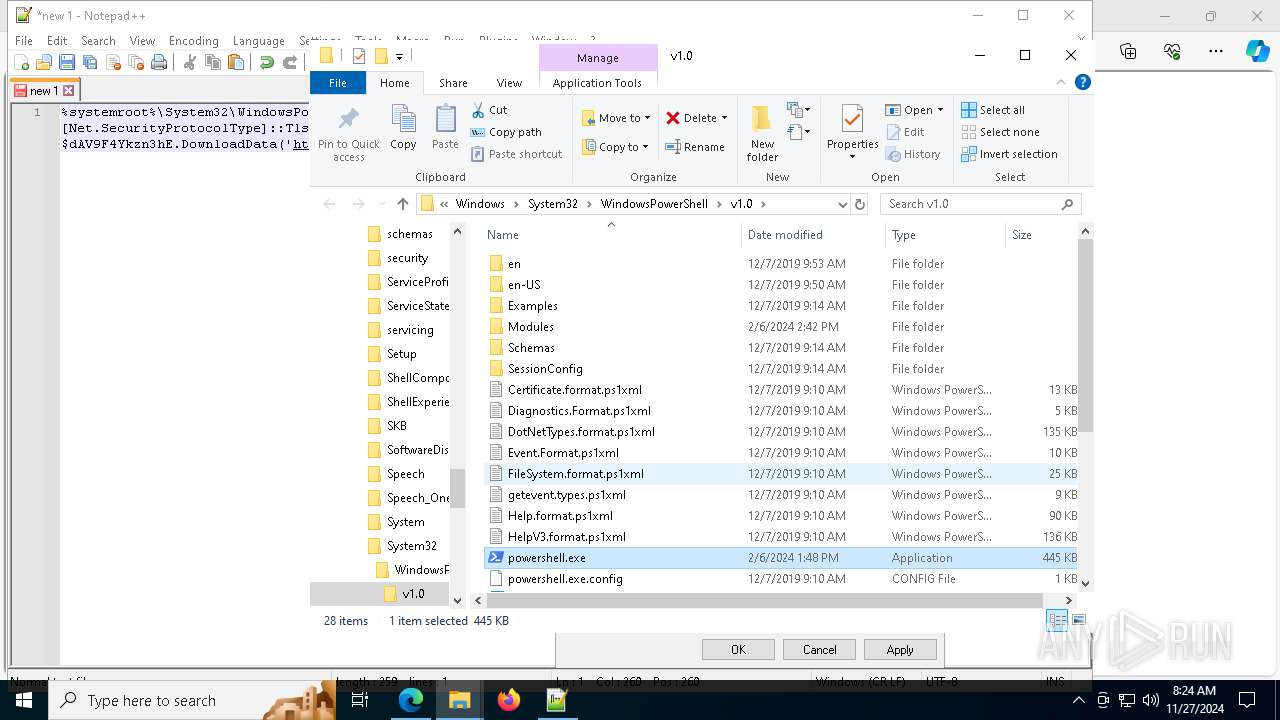1280x720 pixels.
Task: Click large Paste button in Explorer ribbon
Action: pyautogui.click(x=445, y=127)
